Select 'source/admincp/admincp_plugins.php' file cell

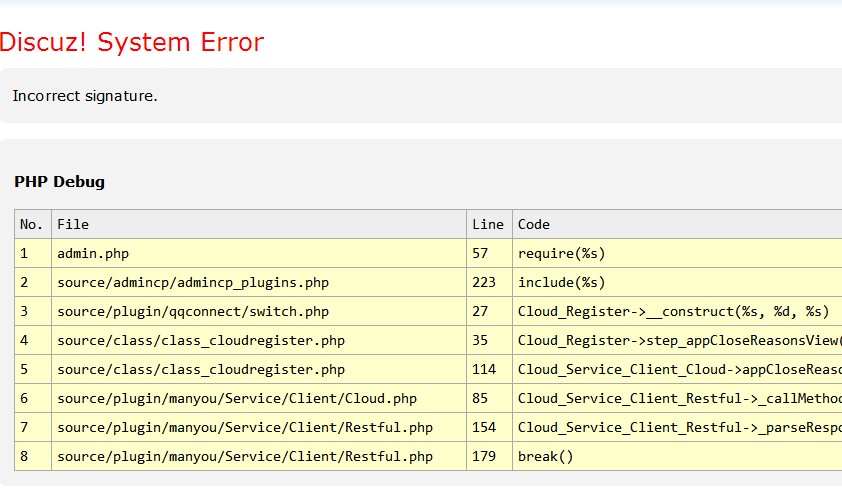click(259, 282)
